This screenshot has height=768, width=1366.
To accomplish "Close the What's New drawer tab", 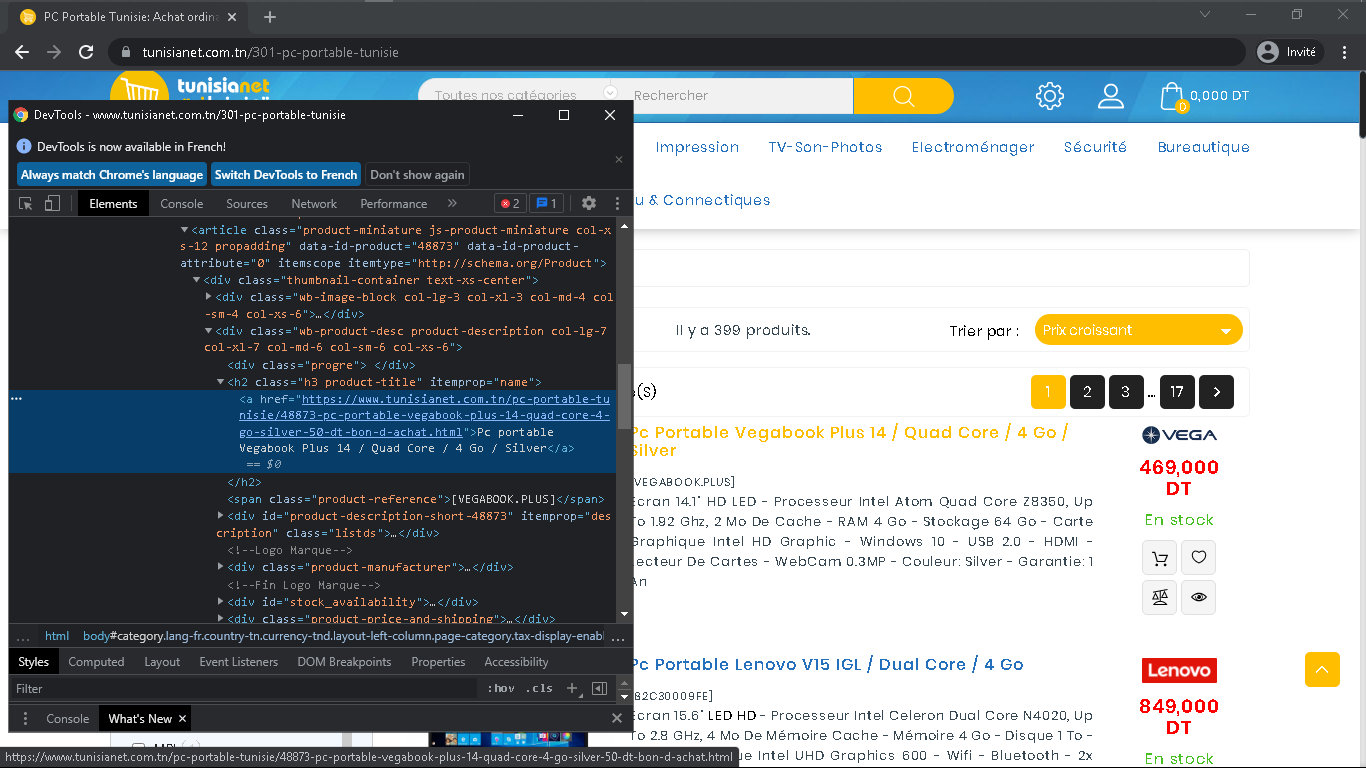I will [182, 719].
